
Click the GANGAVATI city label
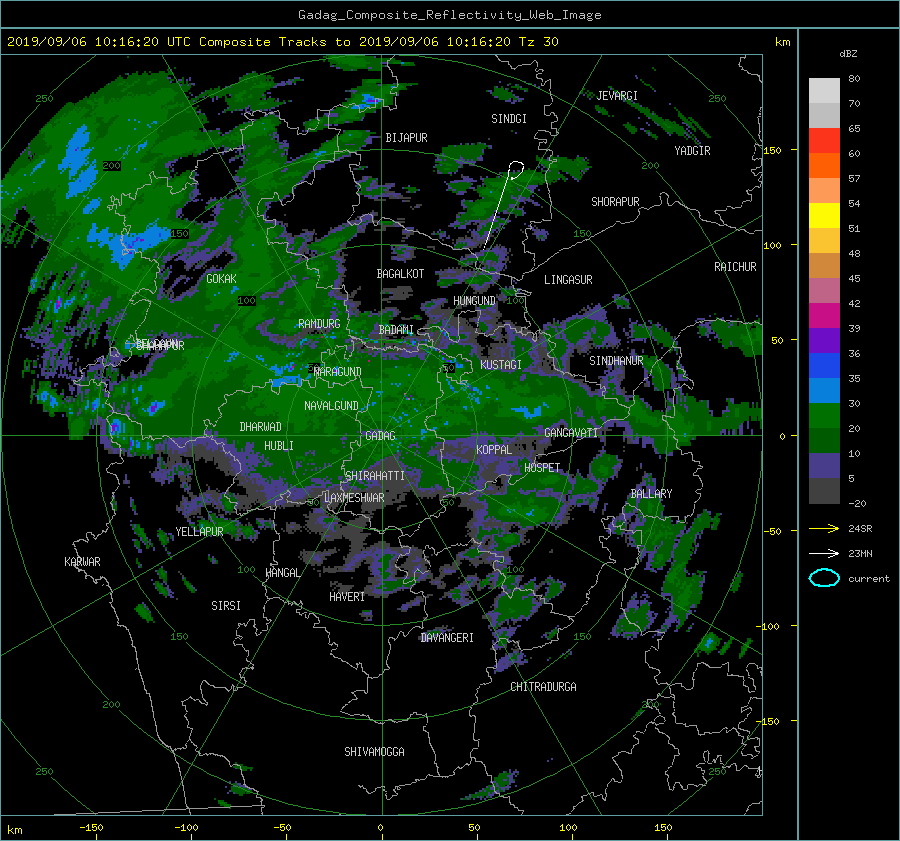(571, 433)
